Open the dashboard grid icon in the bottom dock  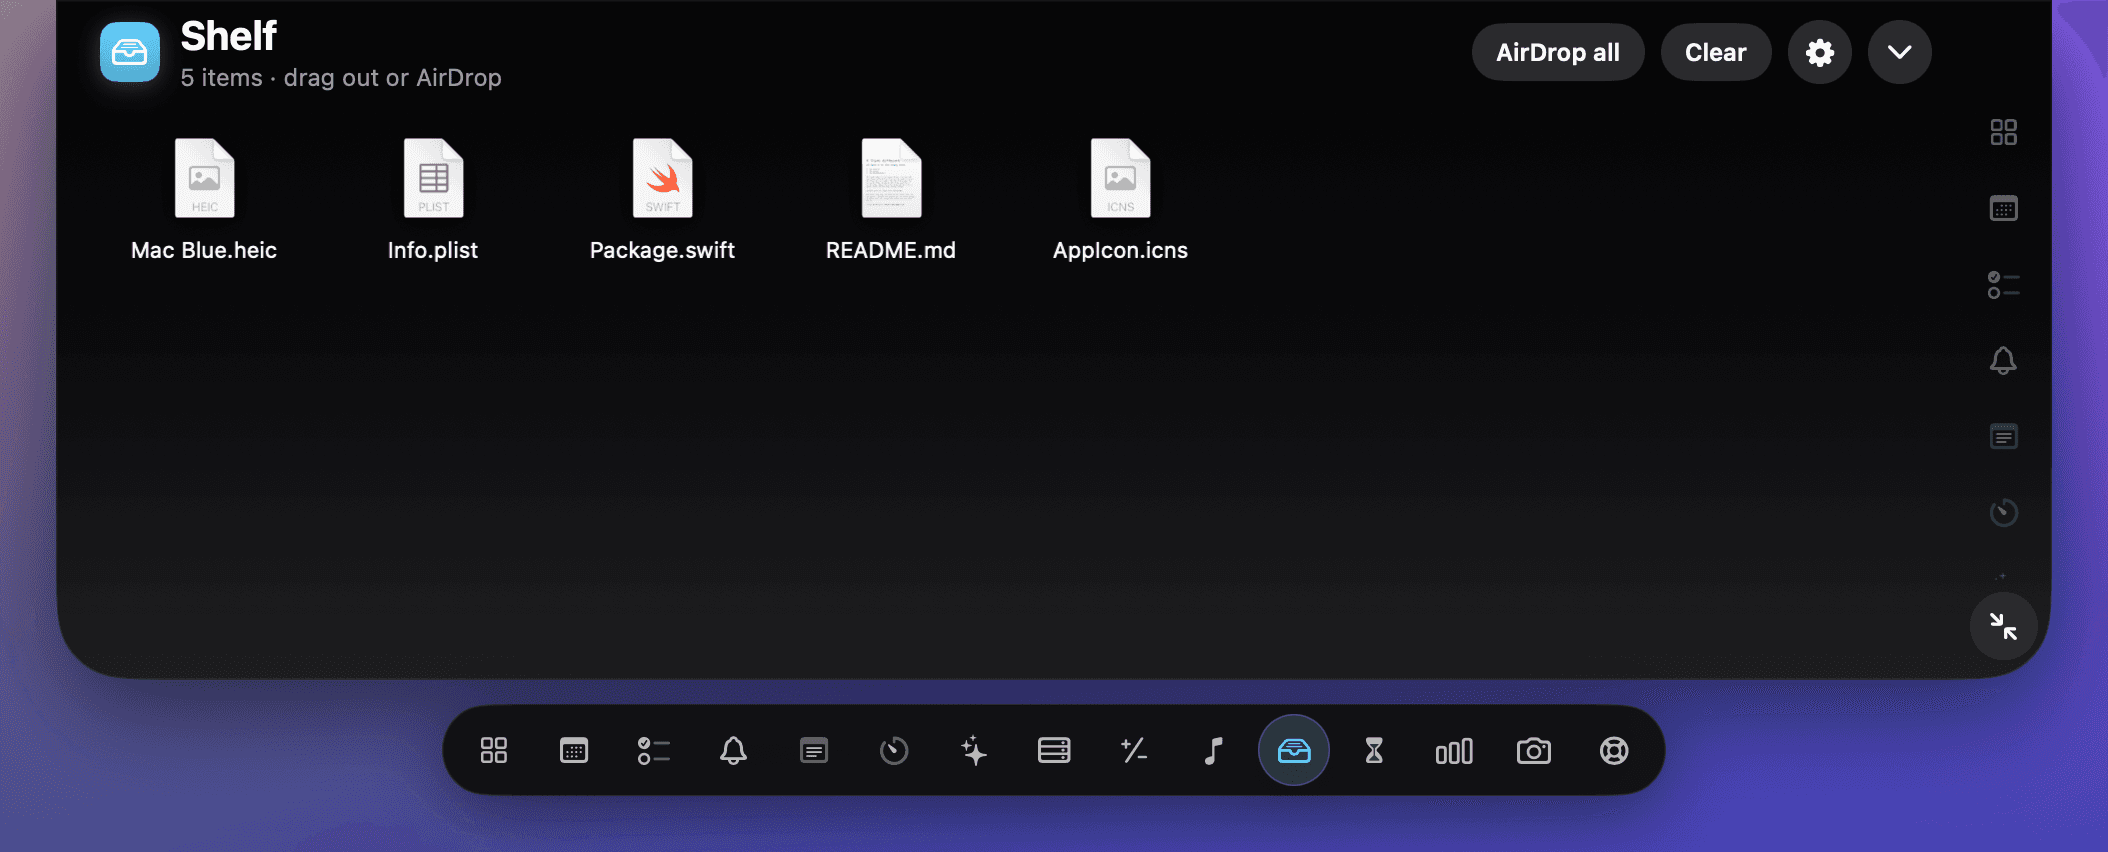(494, 751)
